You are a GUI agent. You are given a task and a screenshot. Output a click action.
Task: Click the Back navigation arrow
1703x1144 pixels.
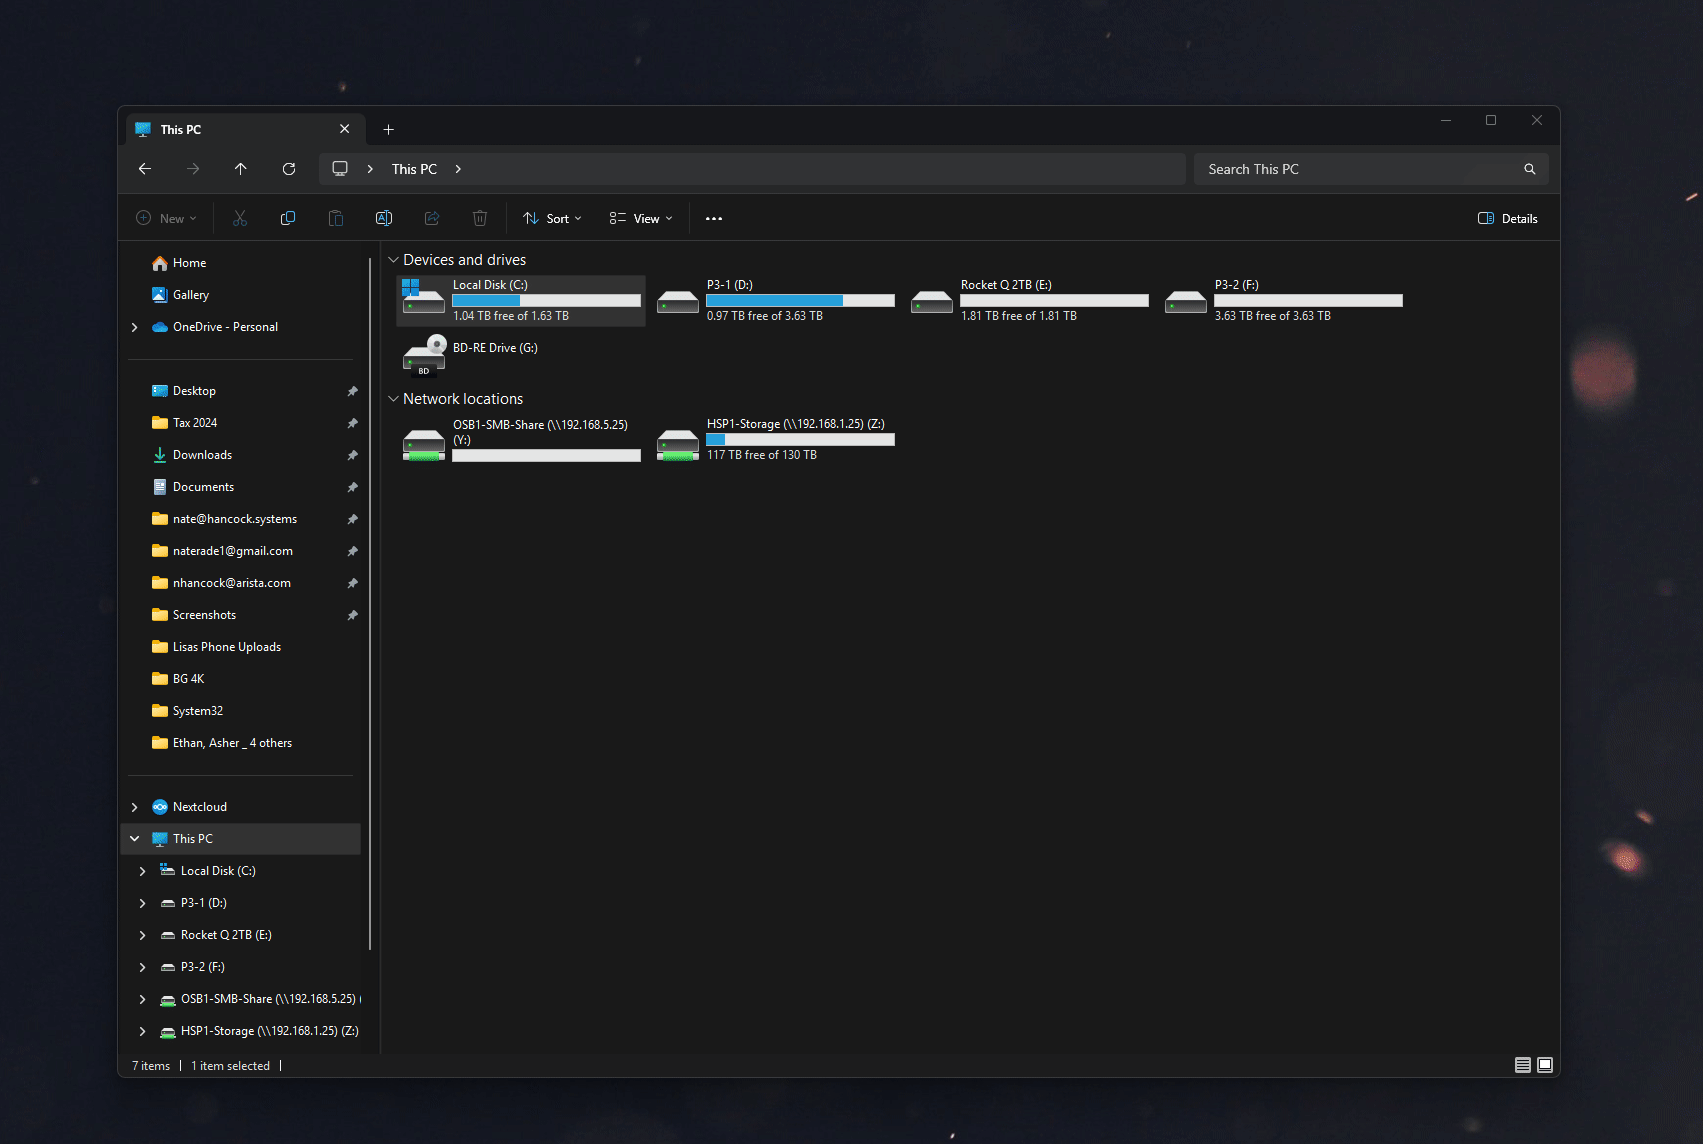tap(145, 169)
